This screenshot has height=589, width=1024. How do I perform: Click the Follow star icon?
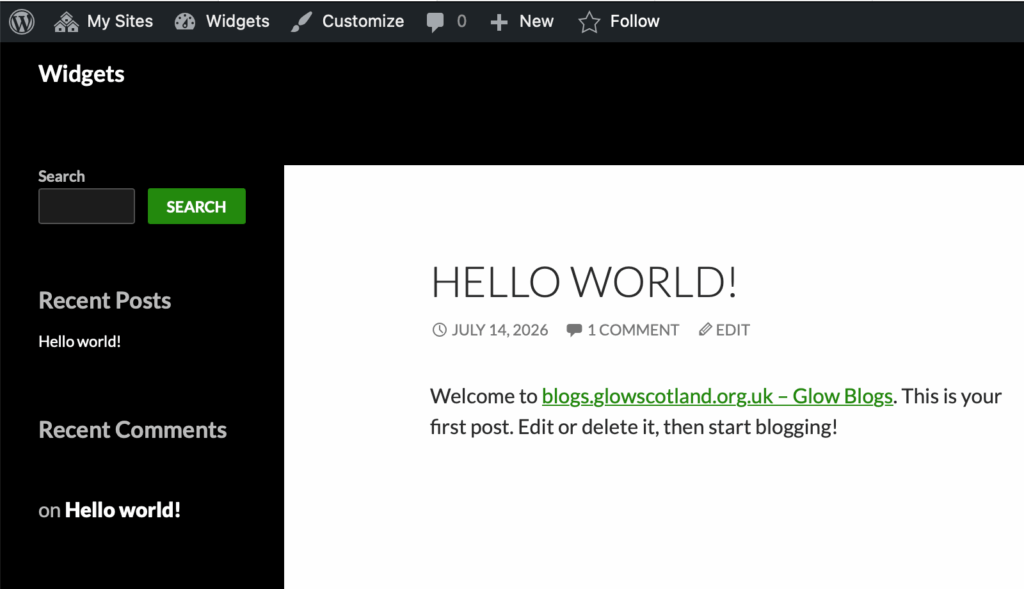click(589, 22)
